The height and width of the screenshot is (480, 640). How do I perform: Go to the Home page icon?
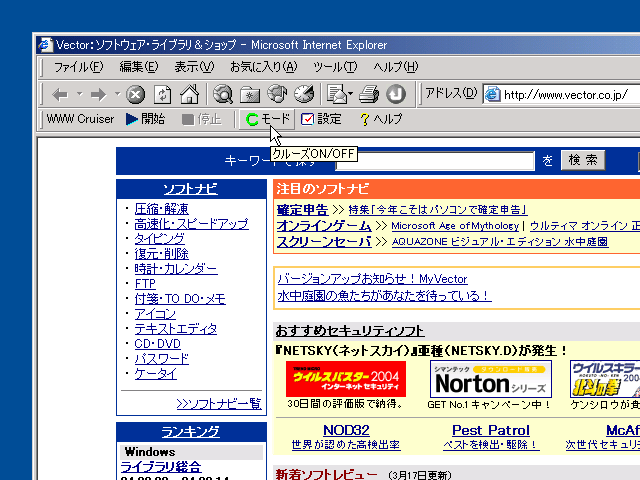(189, 94)
